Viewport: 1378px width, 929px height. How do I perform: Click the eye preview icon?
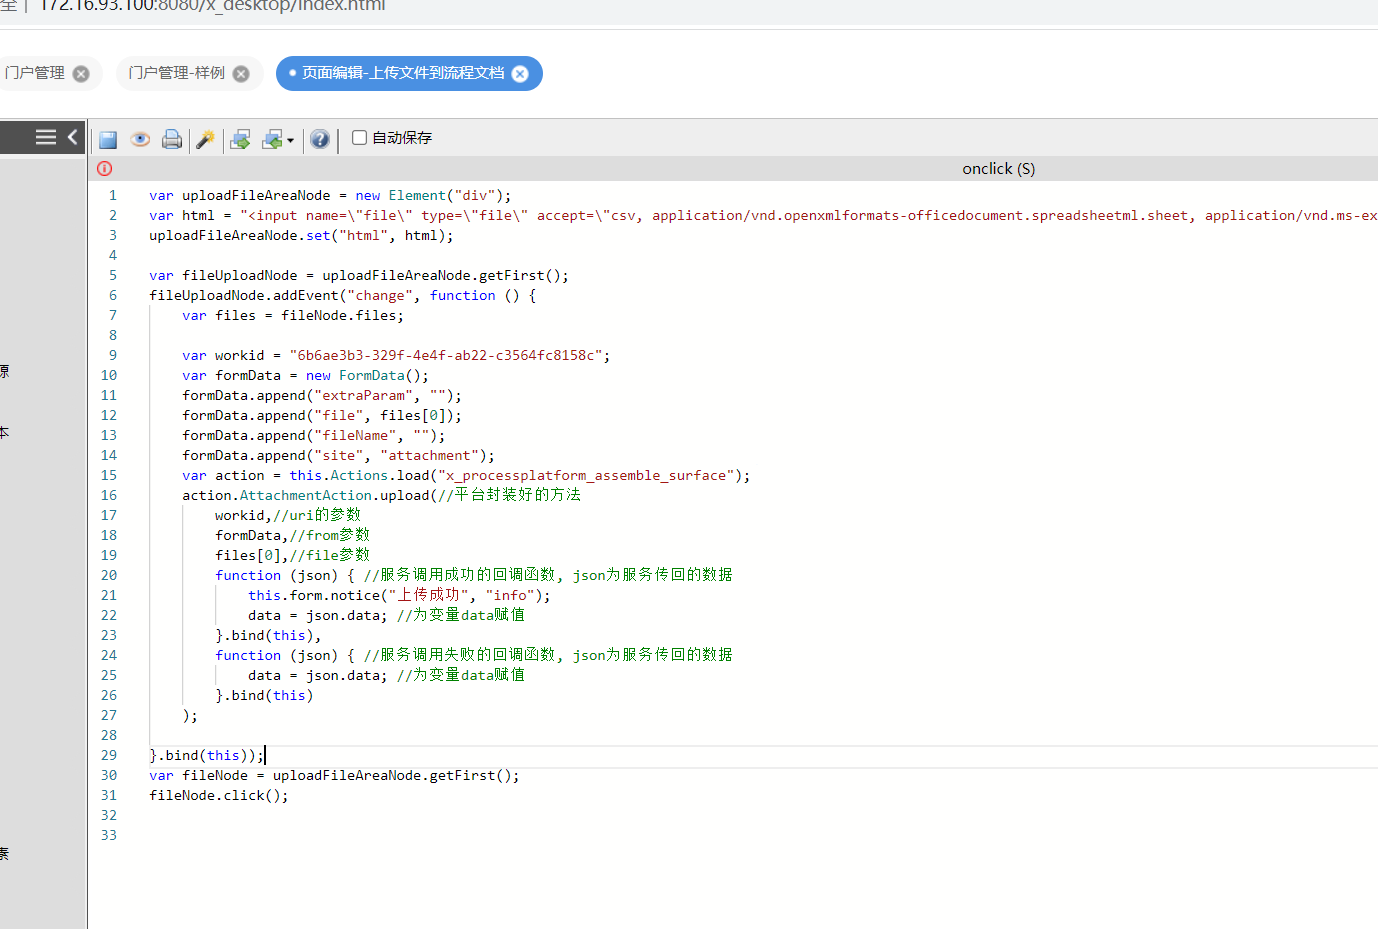tap(140, 139)
